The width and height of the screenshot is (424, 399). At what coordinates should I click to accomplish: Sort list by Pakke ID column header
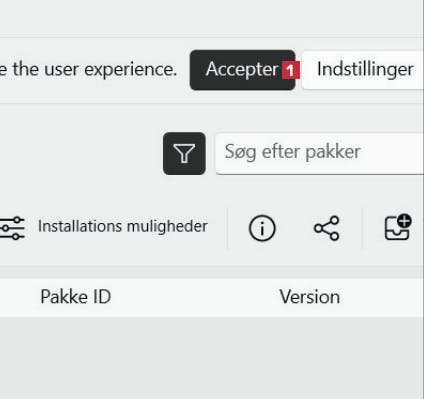(x=76, y=296)
